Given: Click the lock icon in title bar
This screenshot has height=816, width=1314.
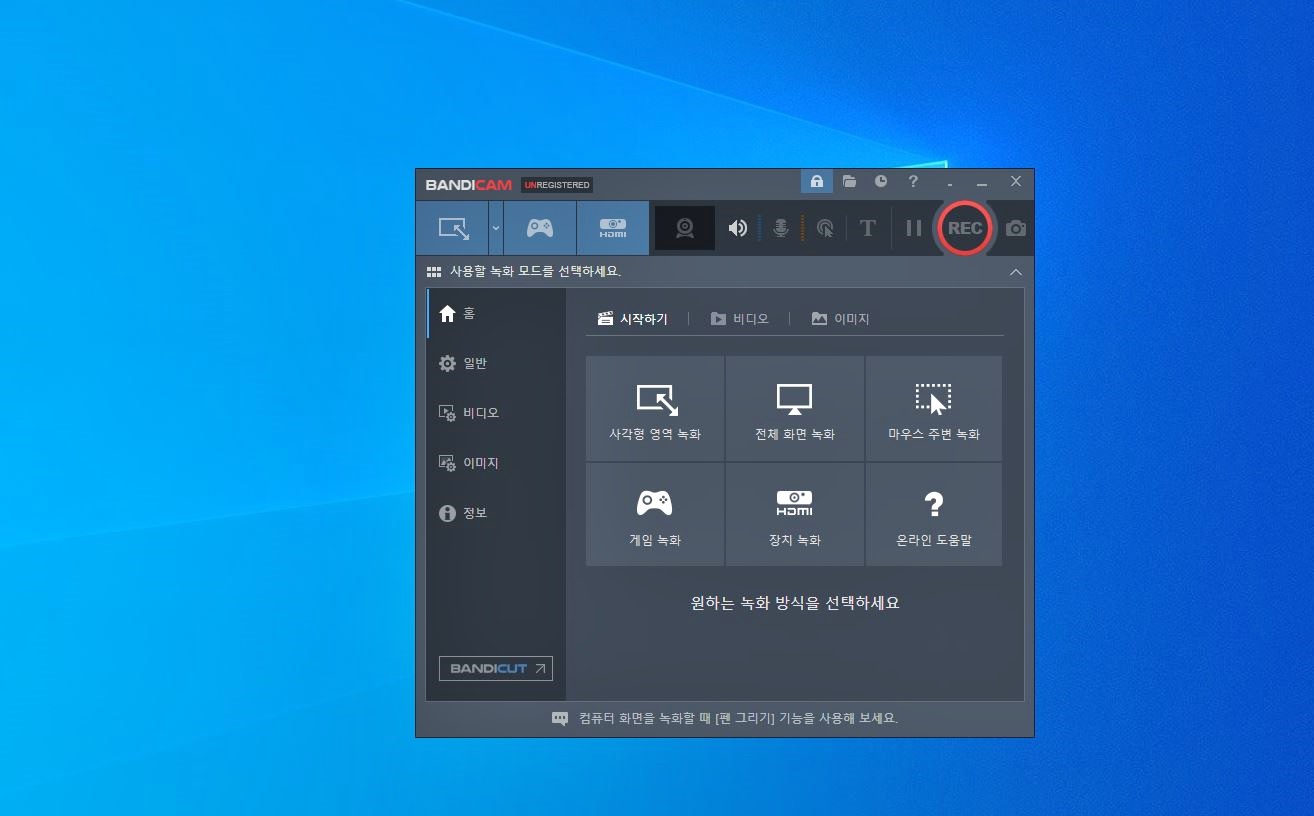Looking at the screenshot, I should click(x=817, y=181).
